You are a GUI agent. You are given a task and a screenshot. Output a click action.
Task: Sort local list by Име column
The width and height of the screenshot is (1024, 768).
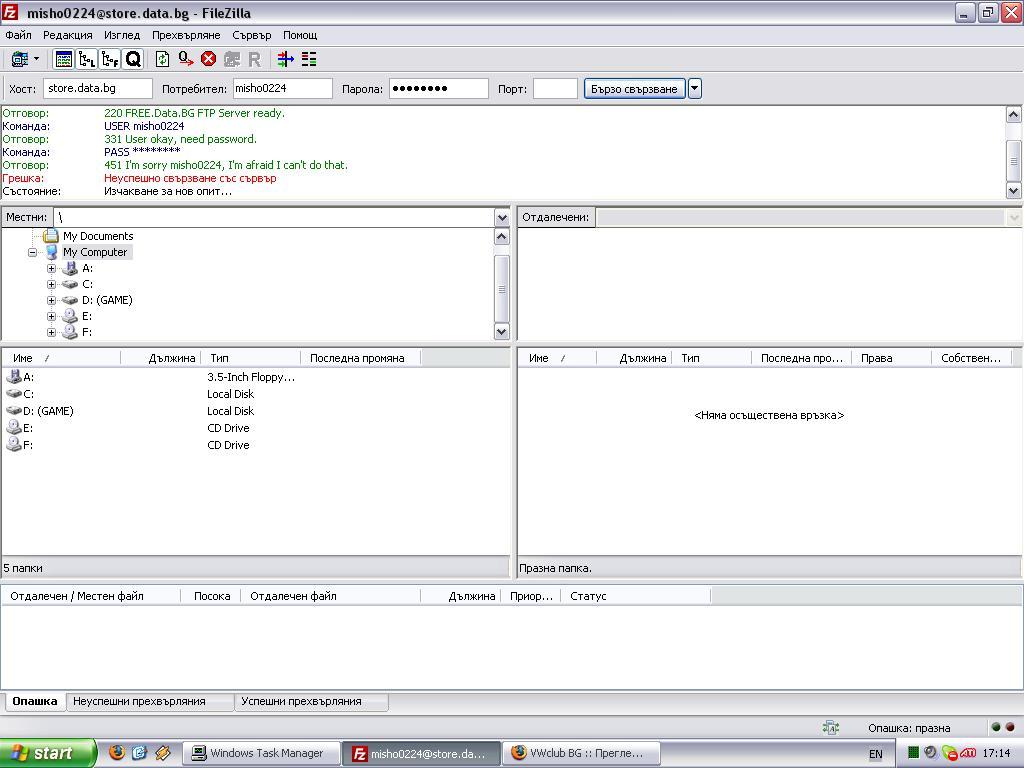click(61, 358)
